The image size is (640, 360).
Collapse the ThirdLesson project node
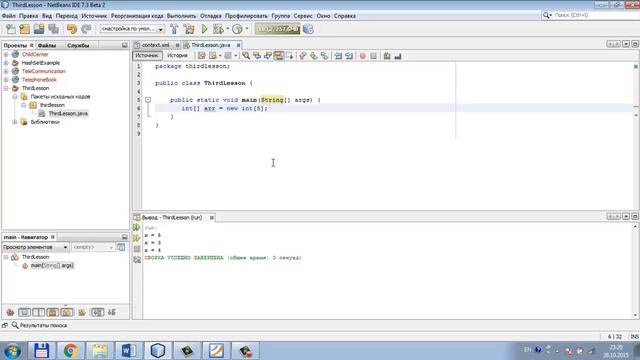coord(6,88)
